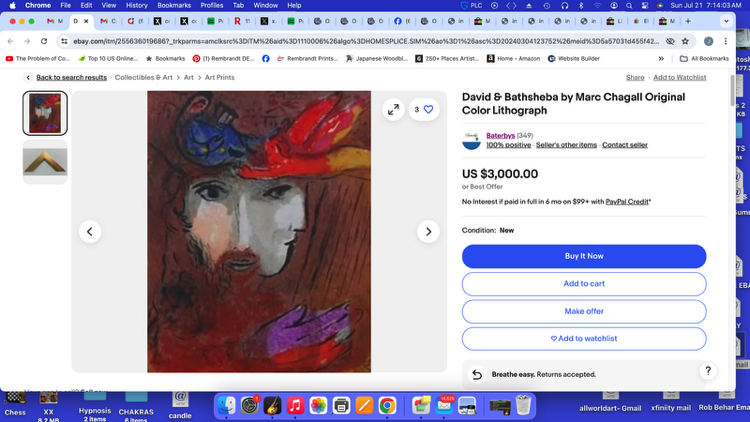
Task: Select the gold frame corner thumbnail
Action: tap(45, 162)
